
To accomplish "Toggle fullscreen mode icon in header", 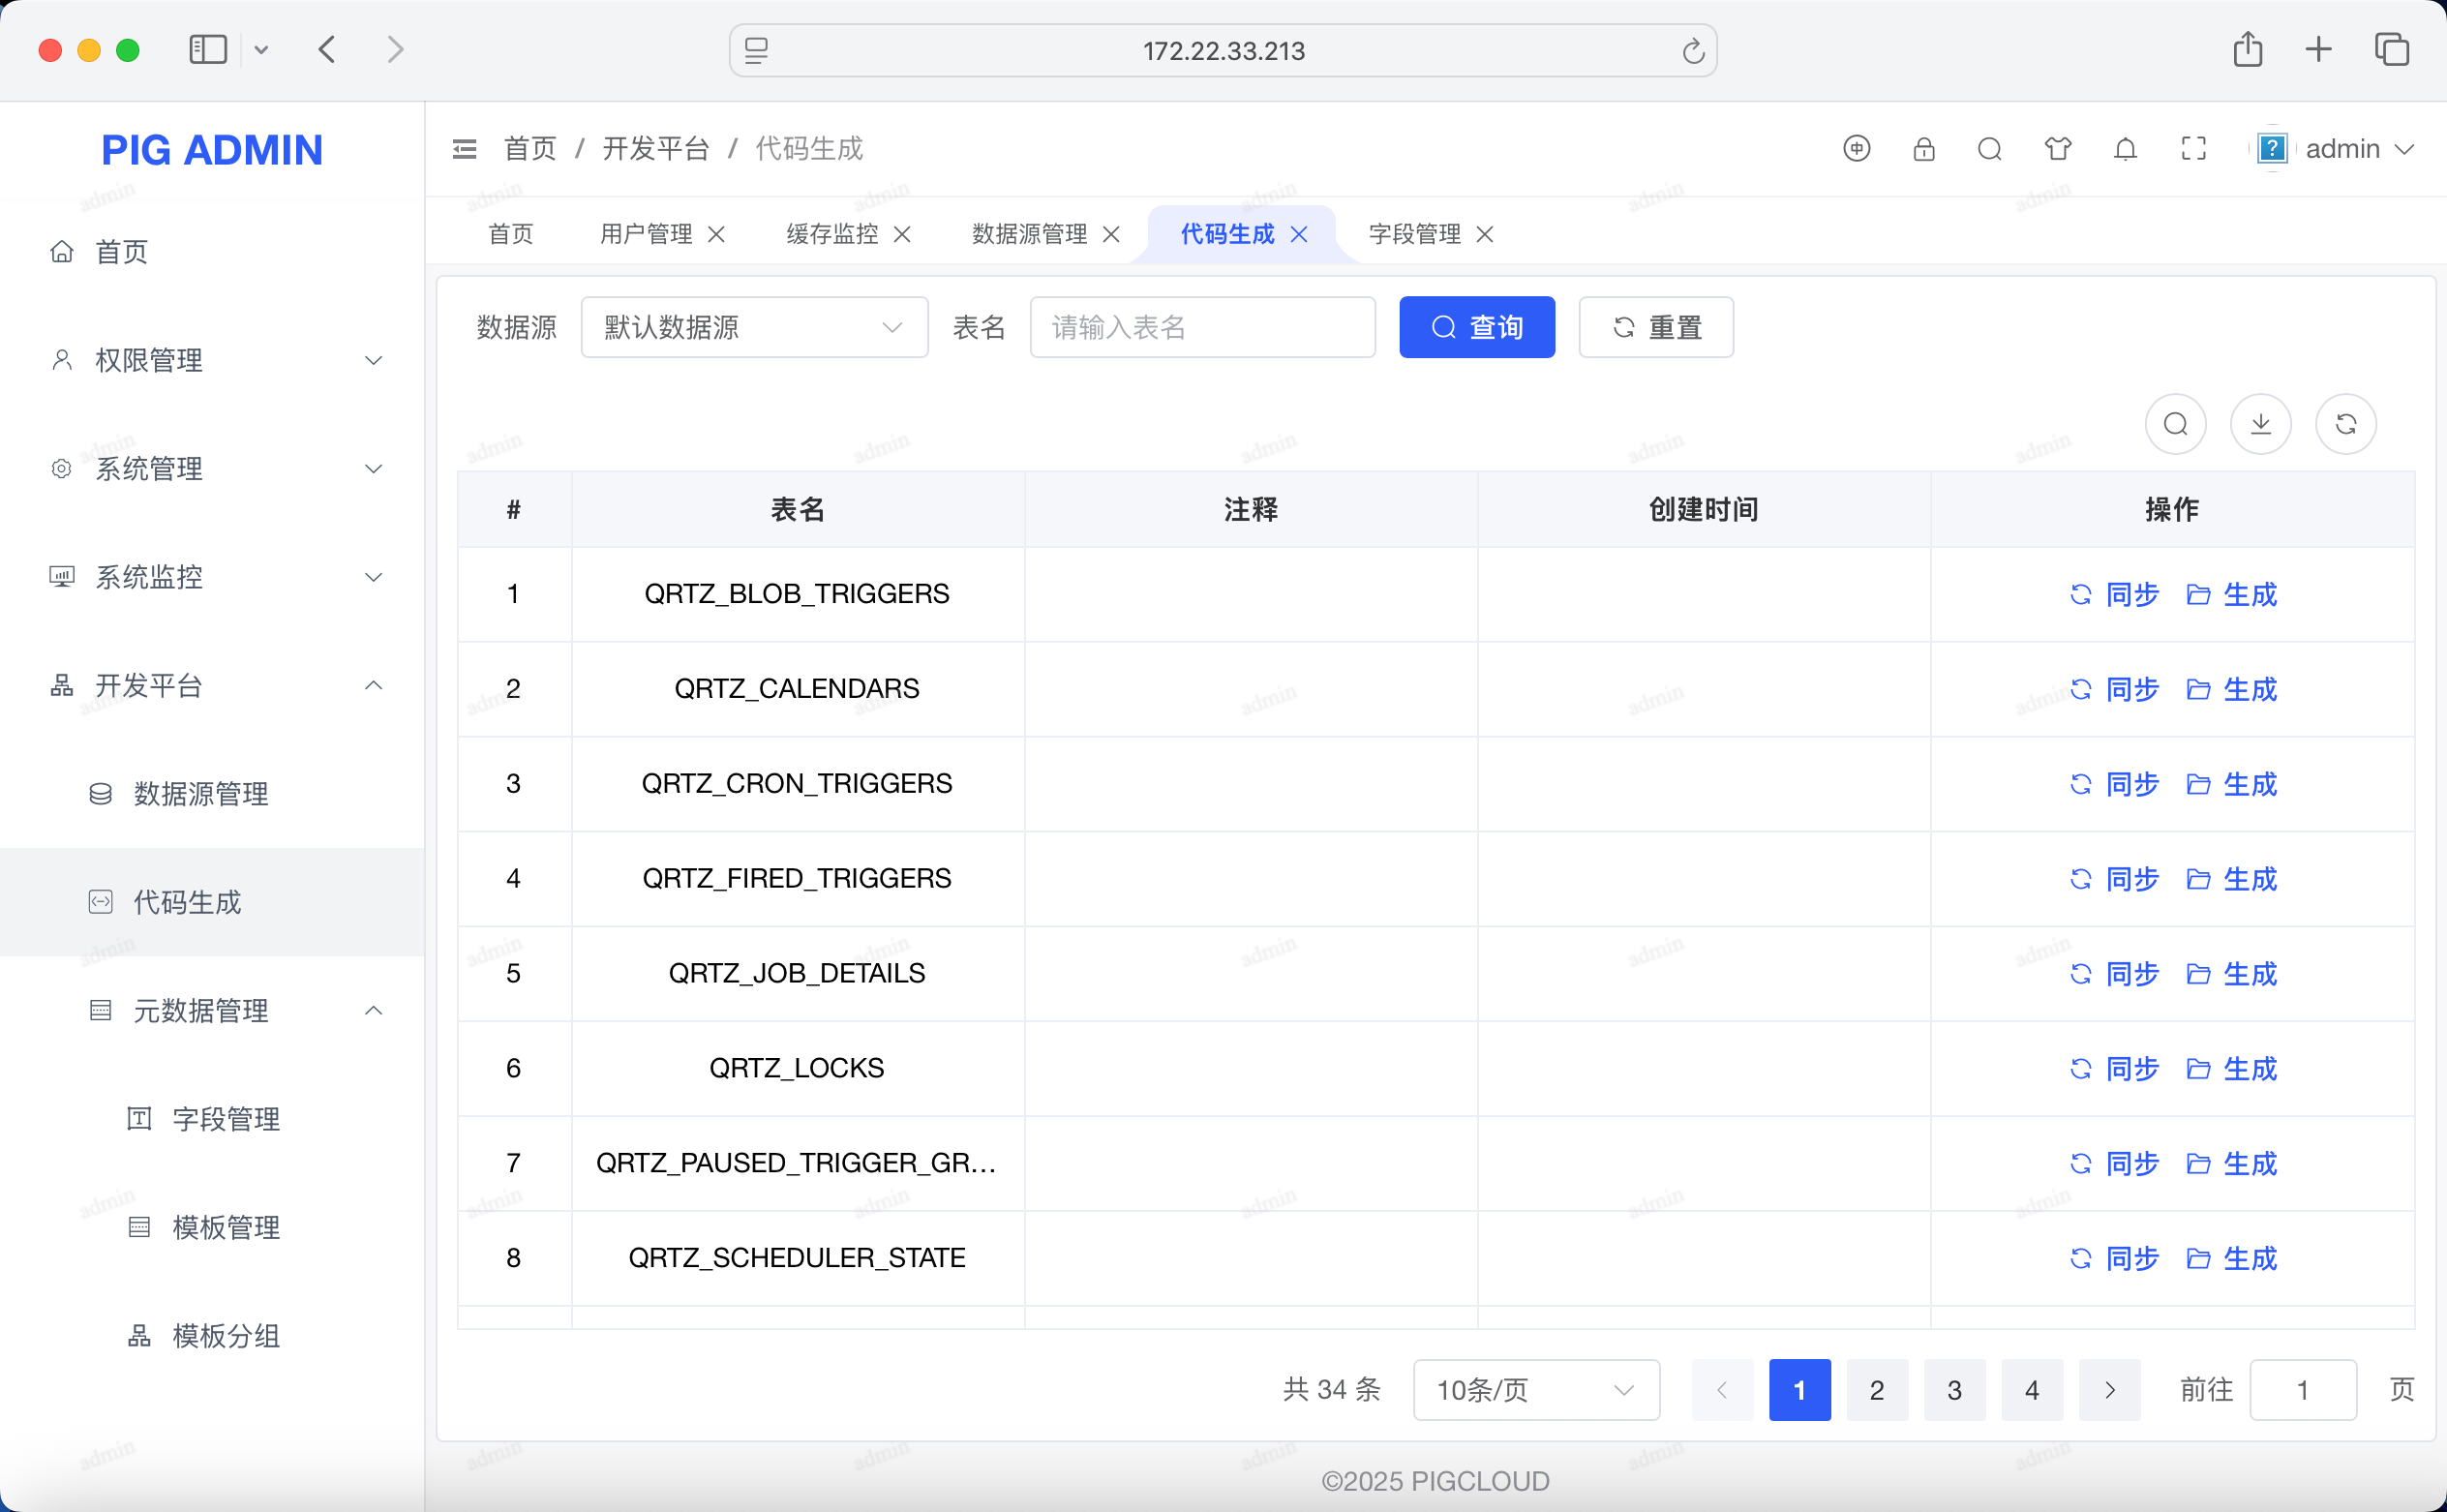I will 2193,149.
